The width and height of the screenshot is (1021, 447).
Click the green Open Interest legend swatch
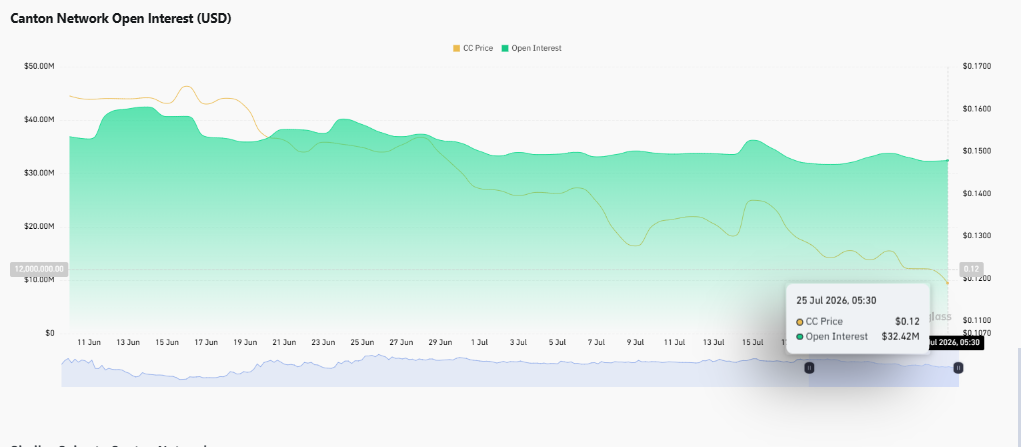point(505,48)
